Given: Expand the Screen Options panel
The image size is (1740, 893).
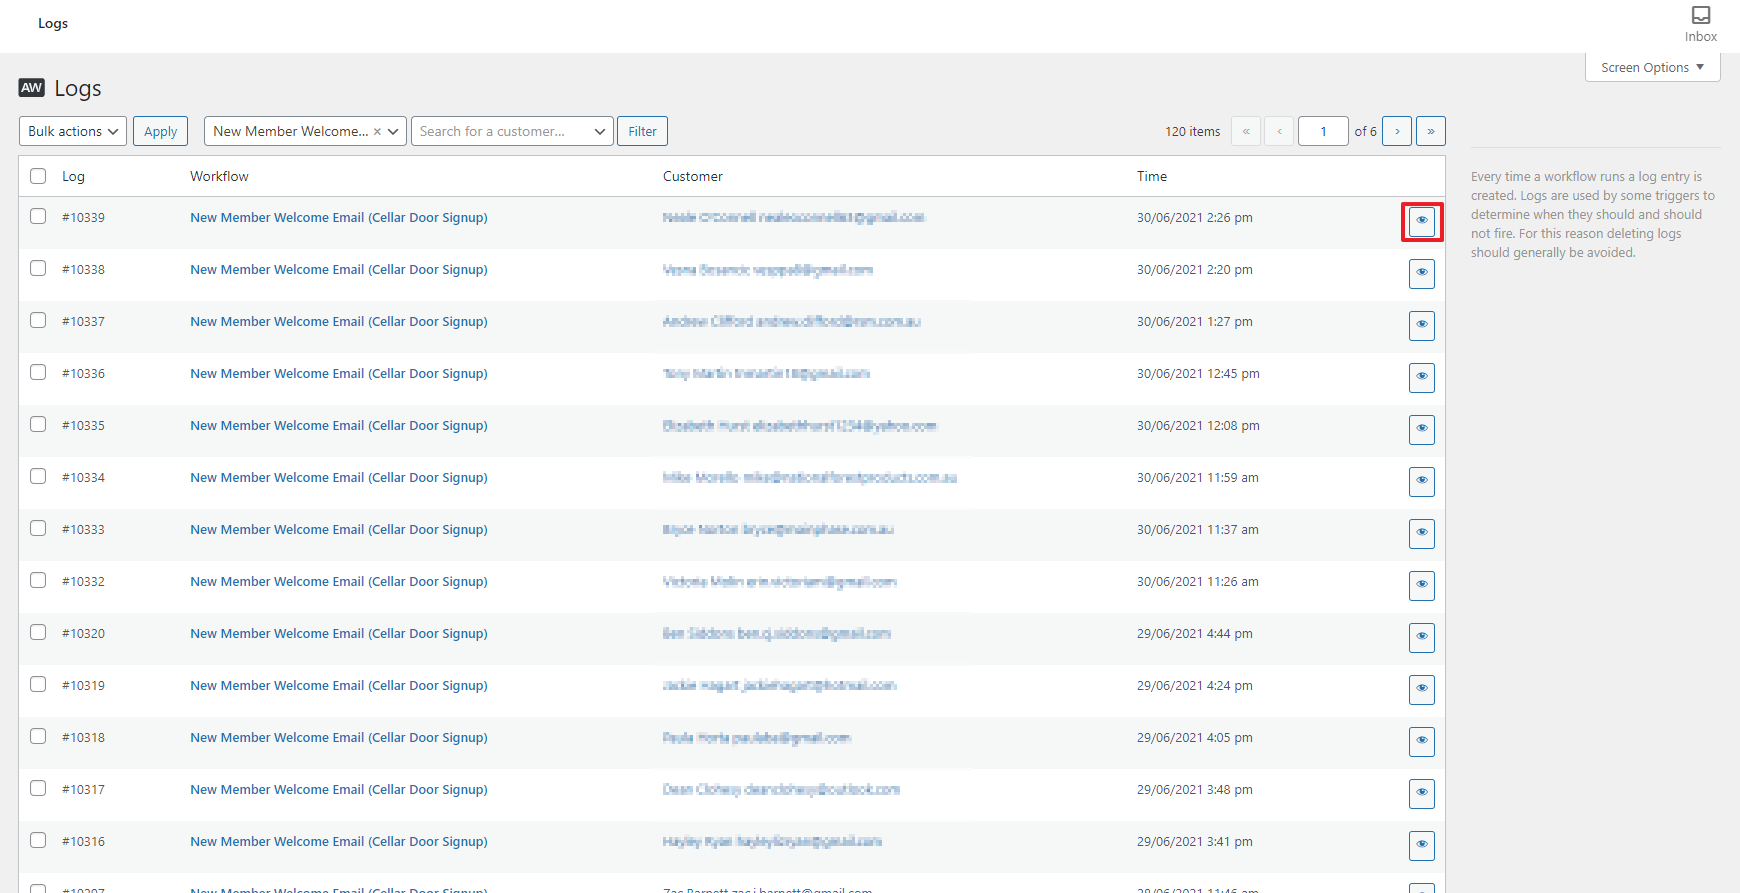Looking at the screenshot, I should click(x=1652, y=67).
